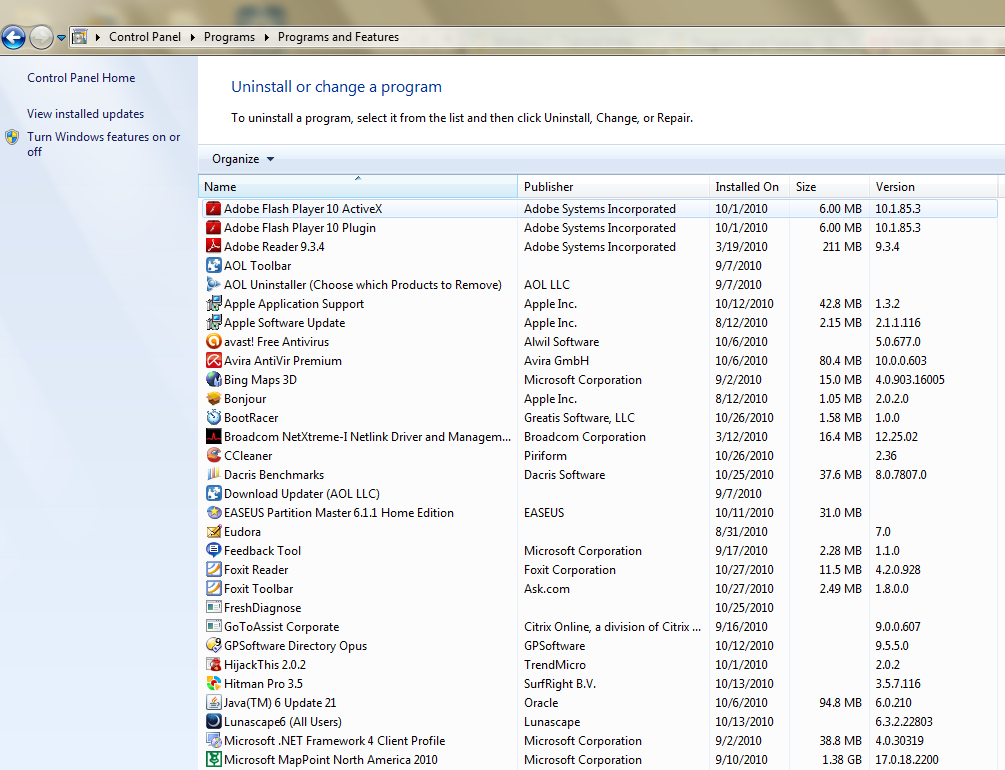Go to Programs in breadcrumb
Viewport: 1005px width, 770px height.
229,37
